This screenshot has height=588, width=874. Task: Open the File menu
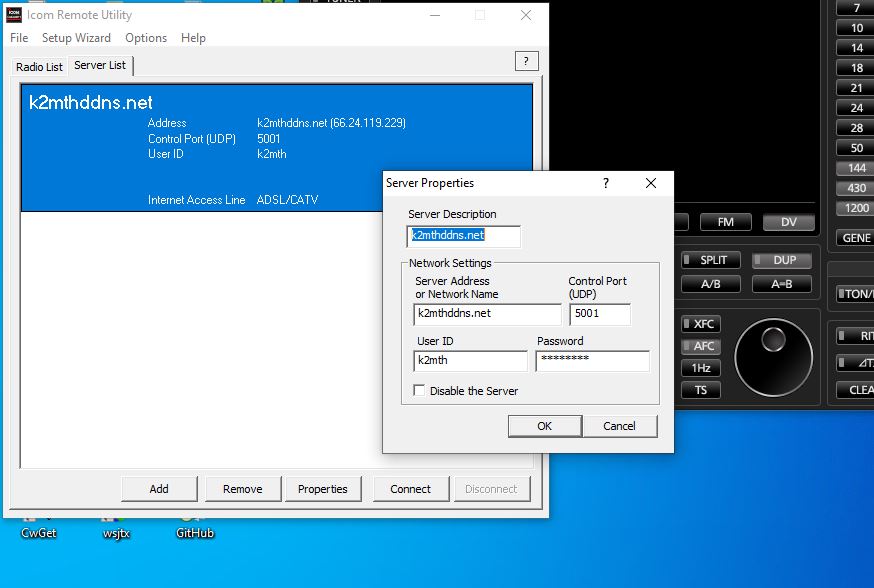click(x=19, y=38)
